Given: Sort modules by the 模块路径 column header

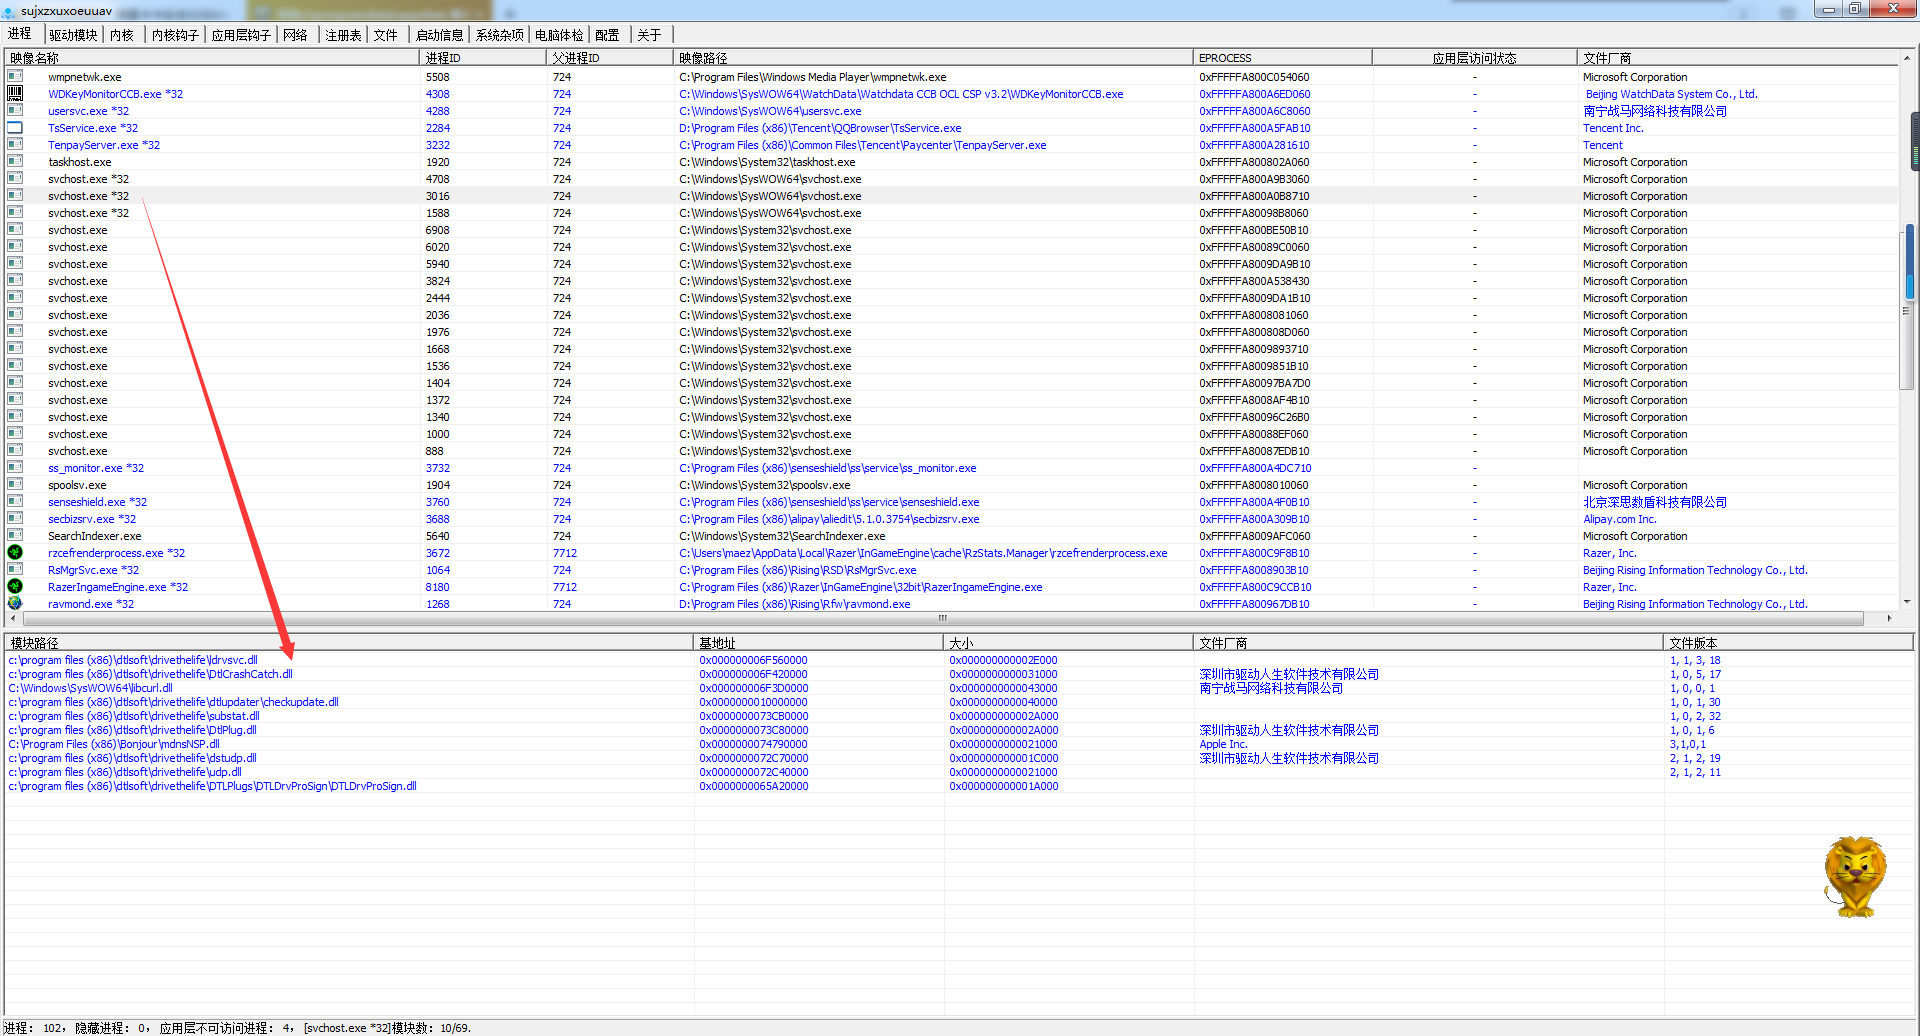Looking at the screenshot, I should (349, 643).
